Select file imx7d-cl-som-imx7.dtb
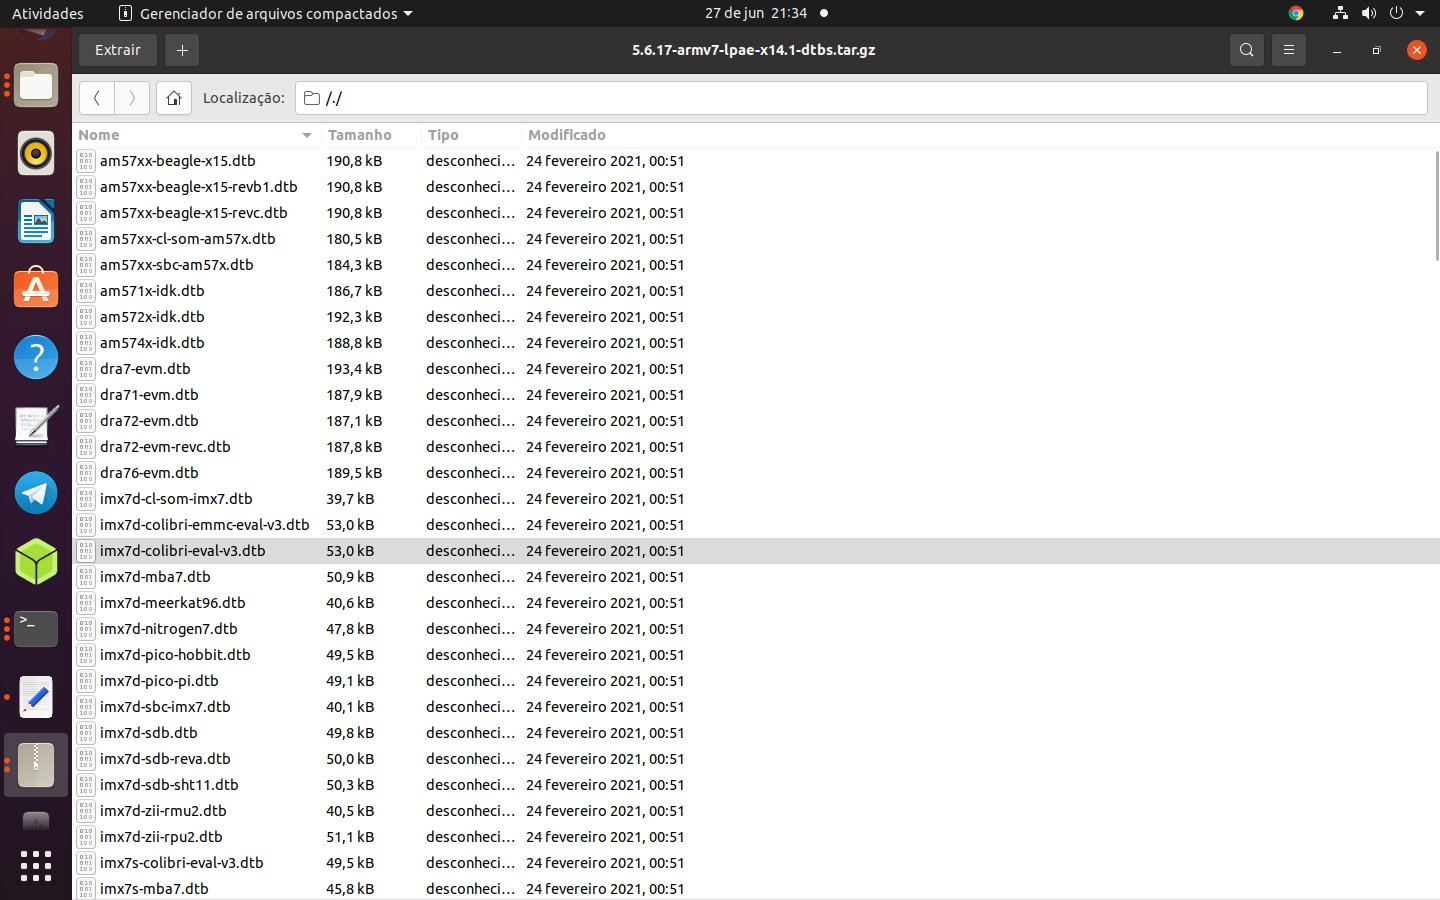Screen dimensions: 1440x900 [757, 499]
